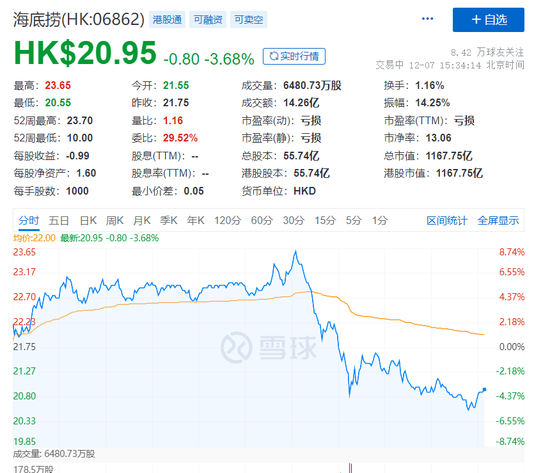This screenshot has width=550, height=473.
Task: Click the 每股收益 value -0.99
Action: (x=78, y=155)
